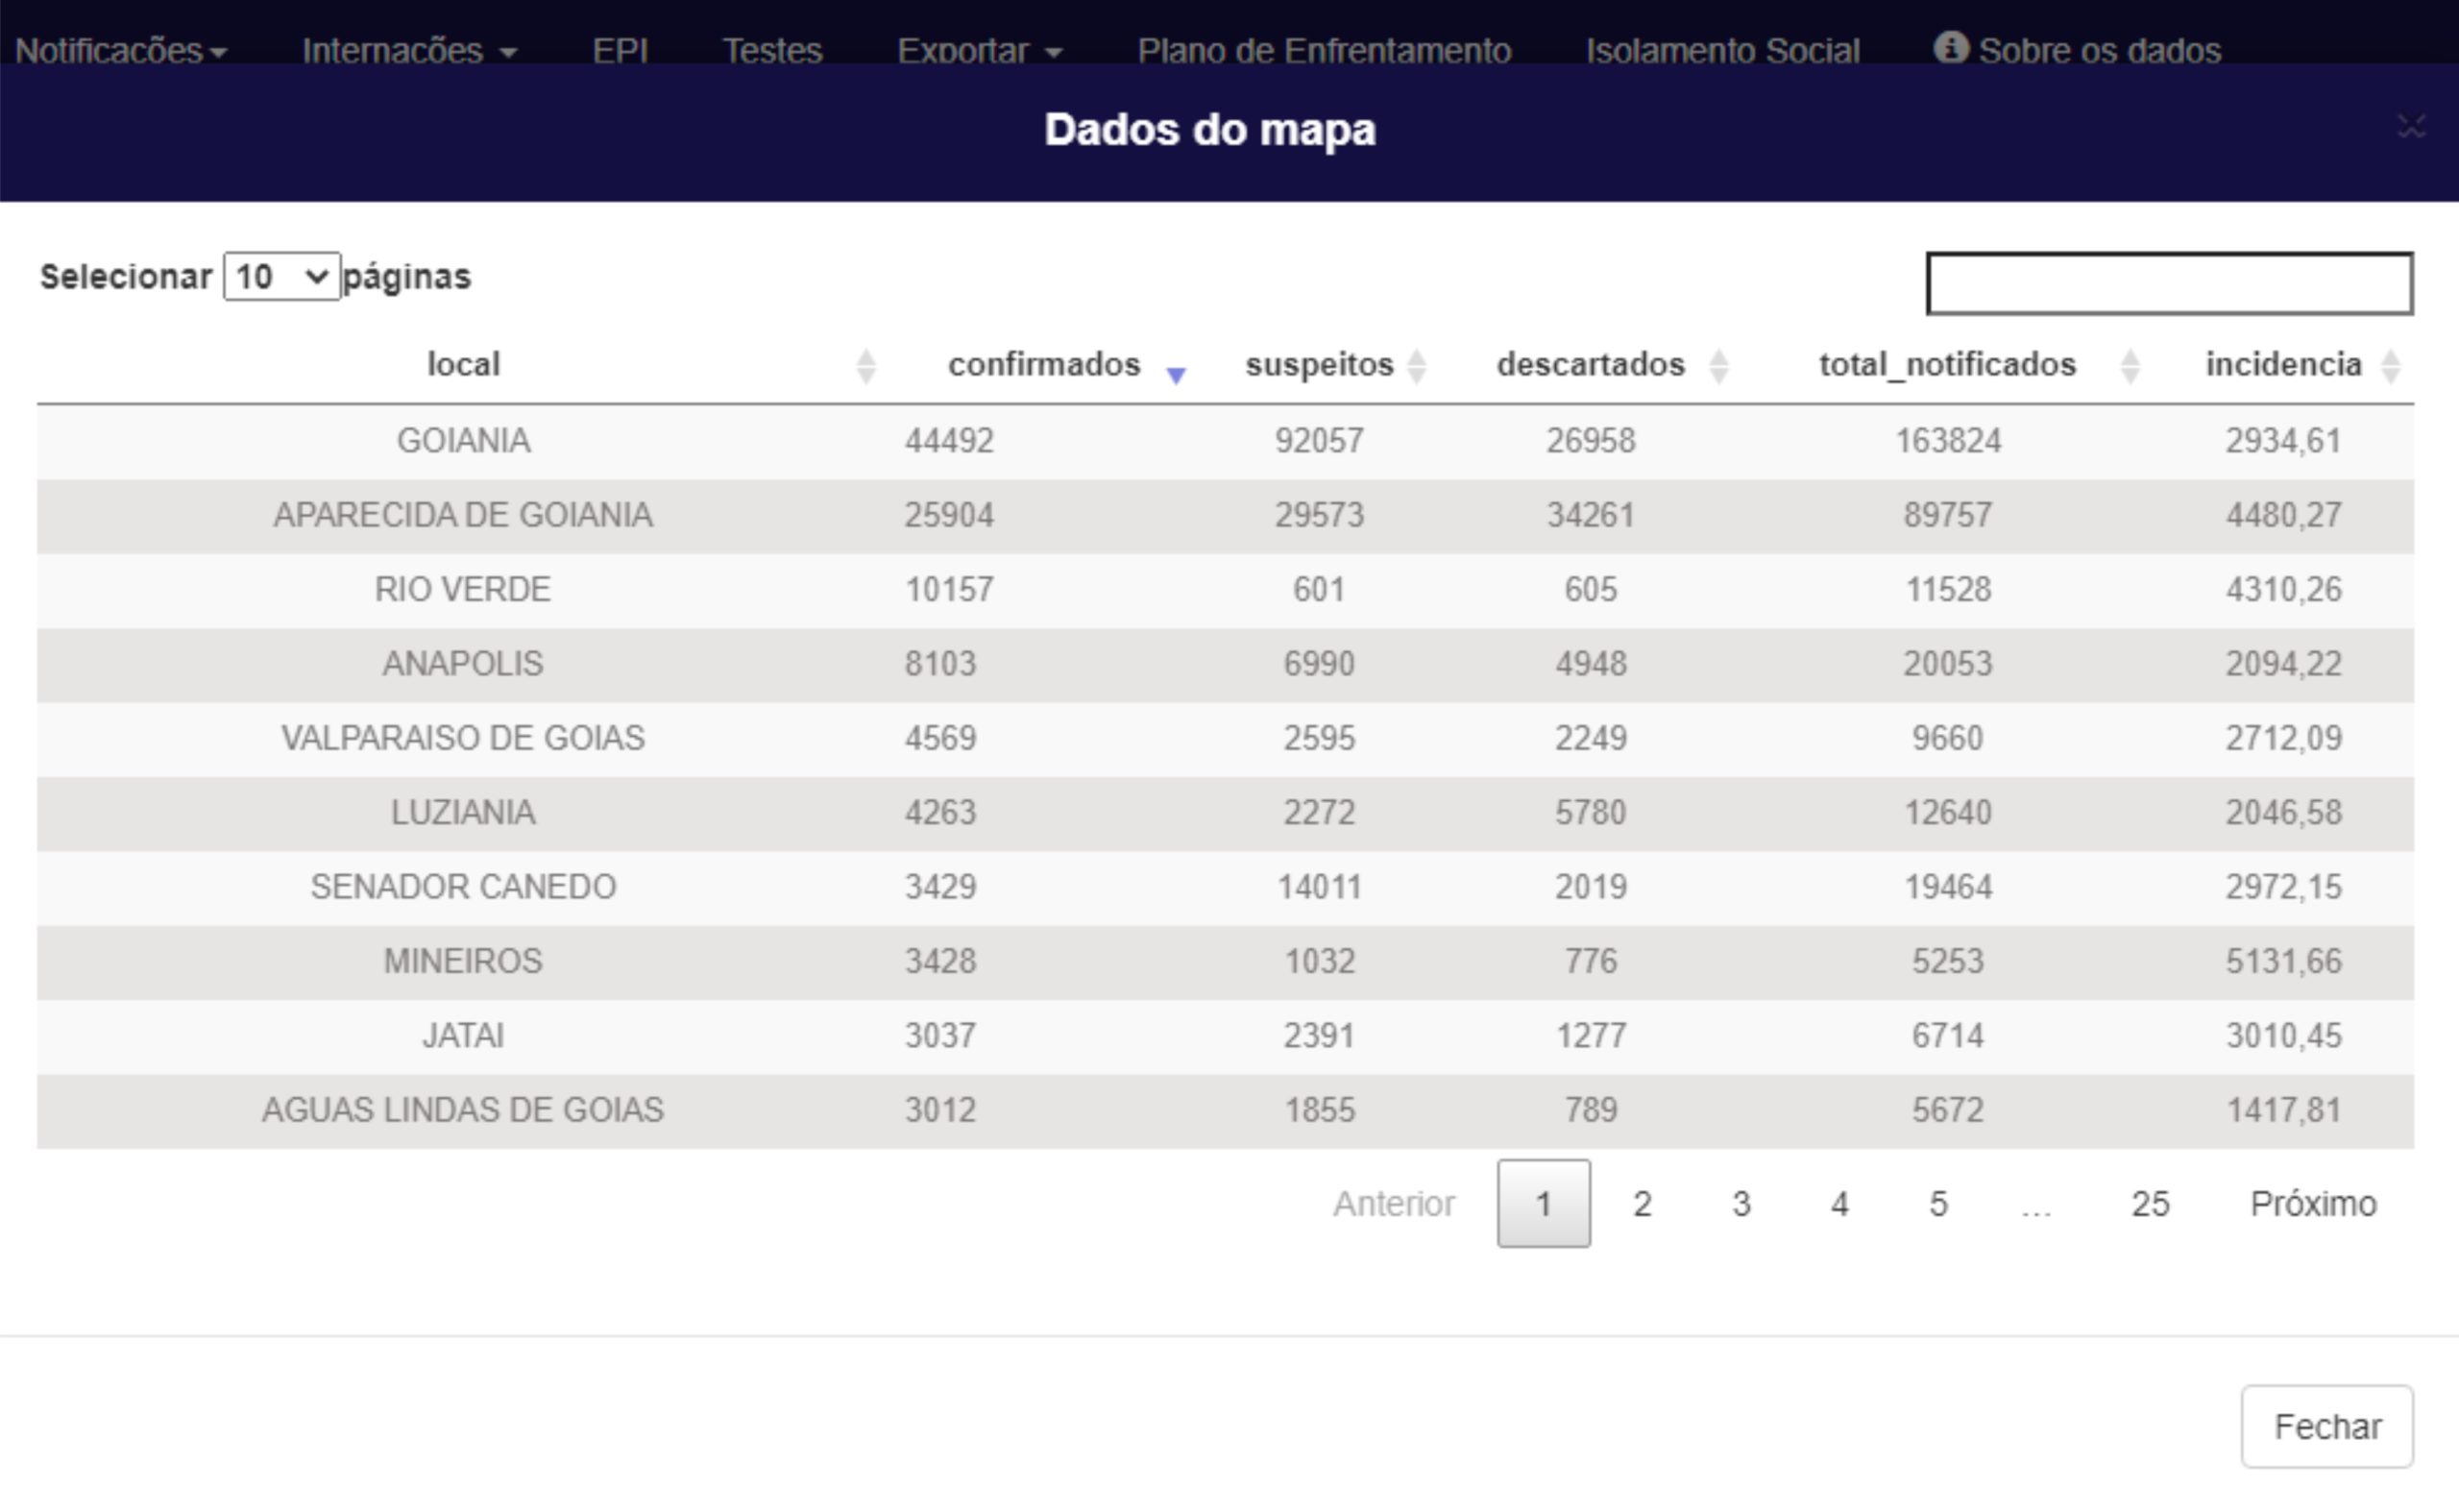The width and height of the screenshot is (2459, 1512).
Task: Sort by the suspeitos column header
Action: pos(1318,365)
